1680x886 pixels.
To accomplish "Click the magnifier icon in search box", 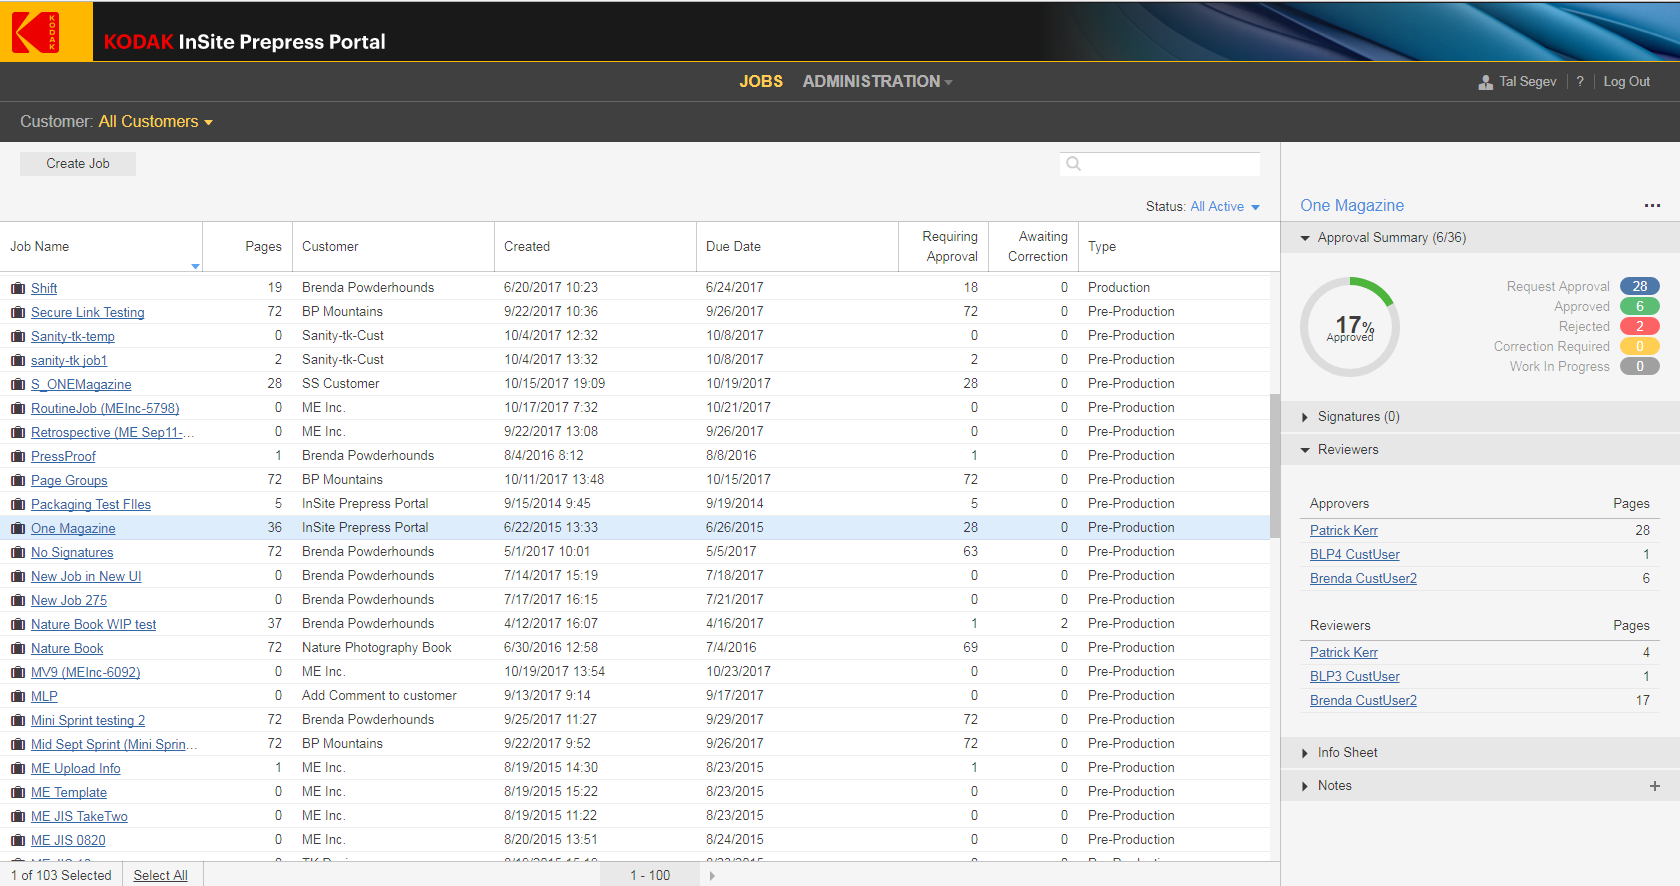I will (1073, 164).
